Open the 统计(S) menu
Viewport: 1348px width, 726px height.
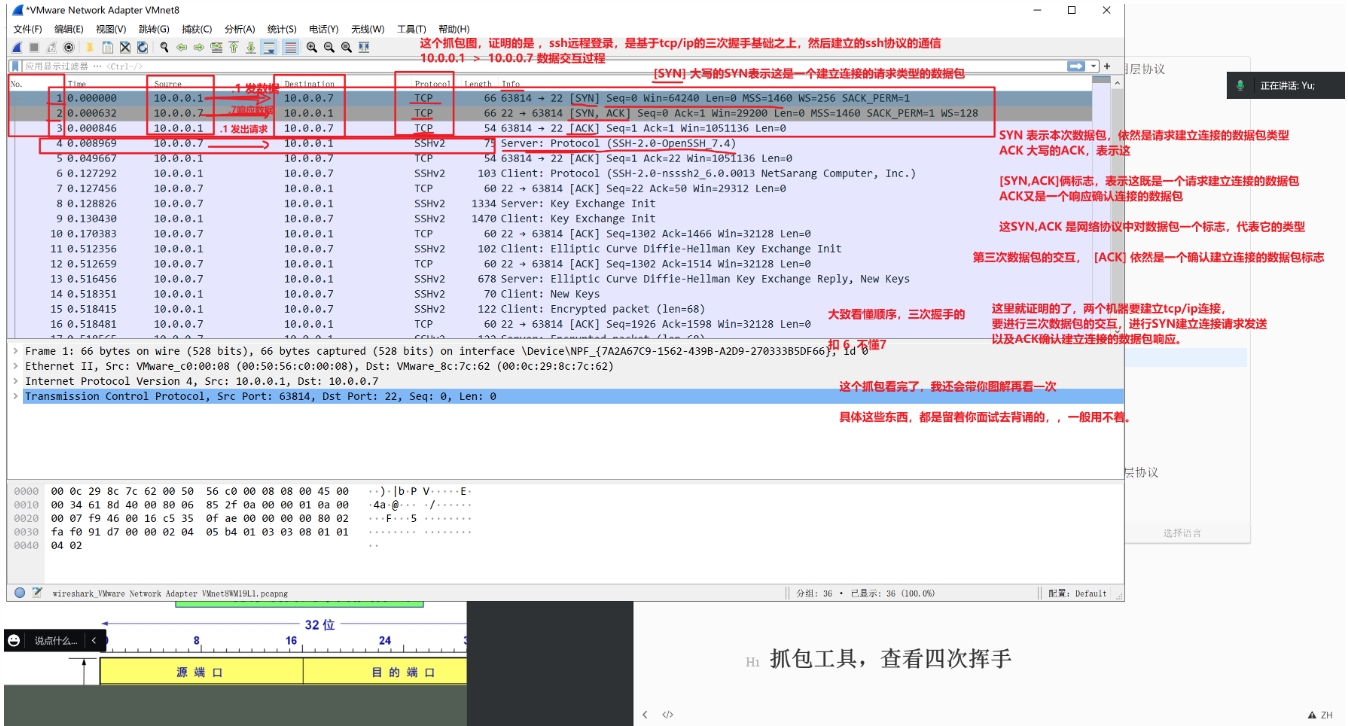pos(282,29)
